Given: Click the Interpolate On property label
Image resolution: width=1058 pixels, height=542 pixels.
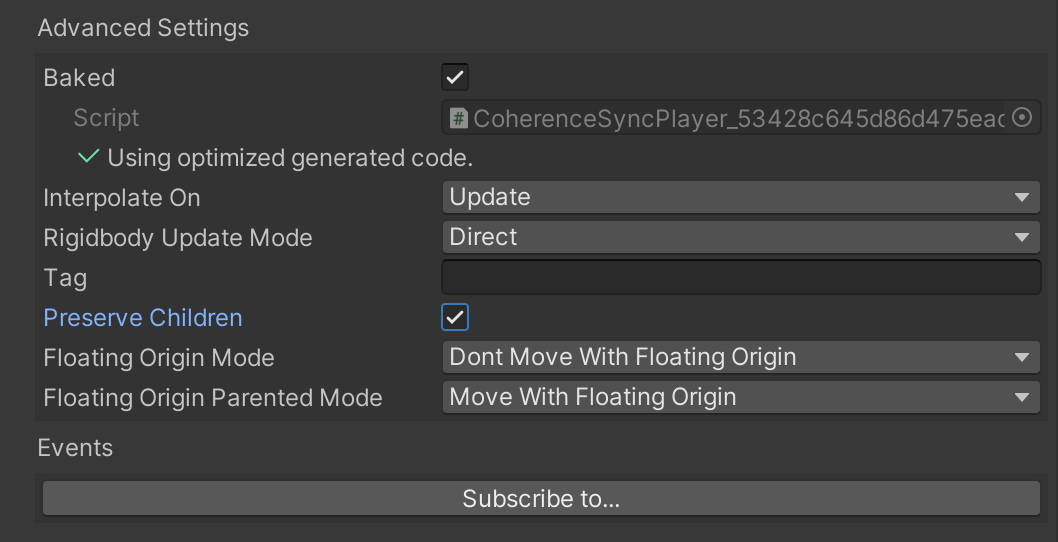Looking at the screenshot, I should (x=122, y=198).
